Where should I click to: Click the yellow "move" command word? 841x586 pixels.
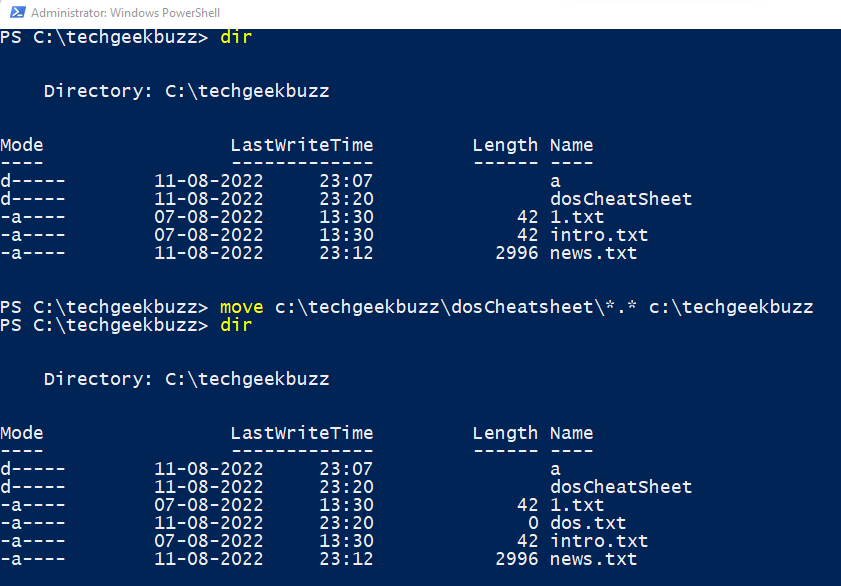coord(242,307)
